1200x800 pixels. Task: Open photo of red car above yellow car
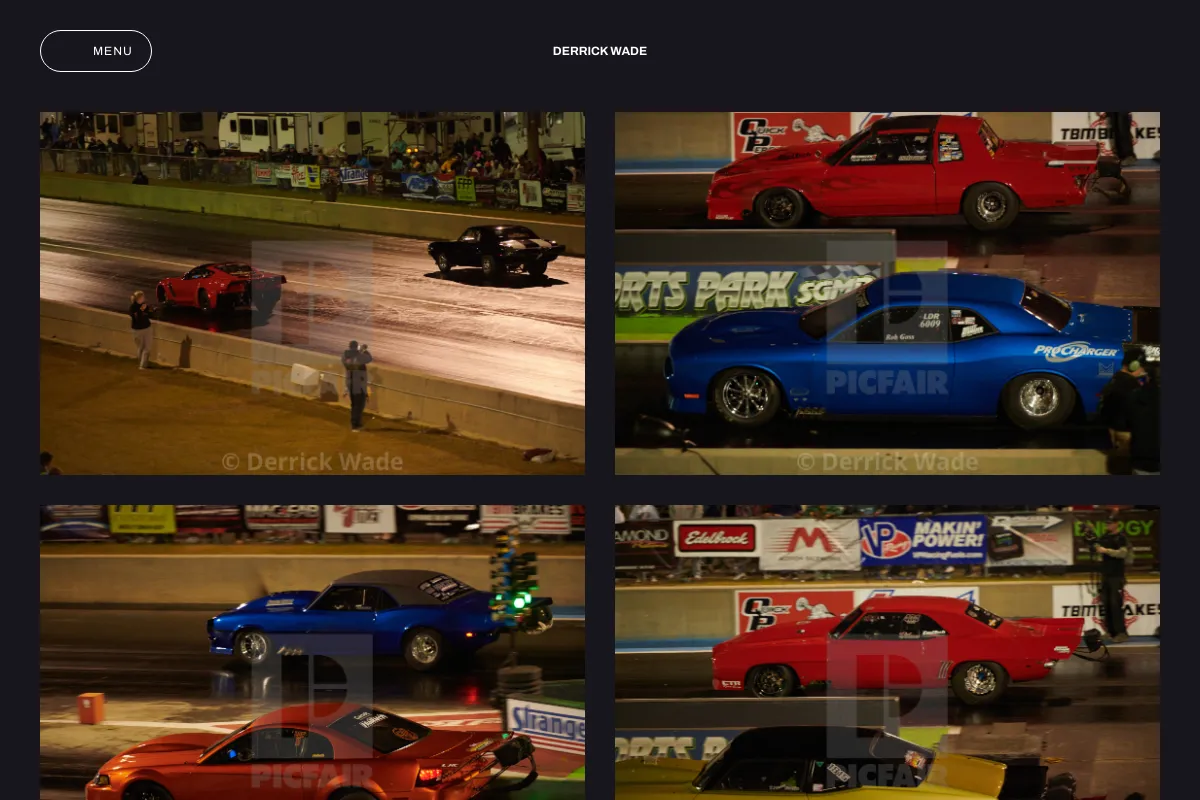click(x=887, y=652)
